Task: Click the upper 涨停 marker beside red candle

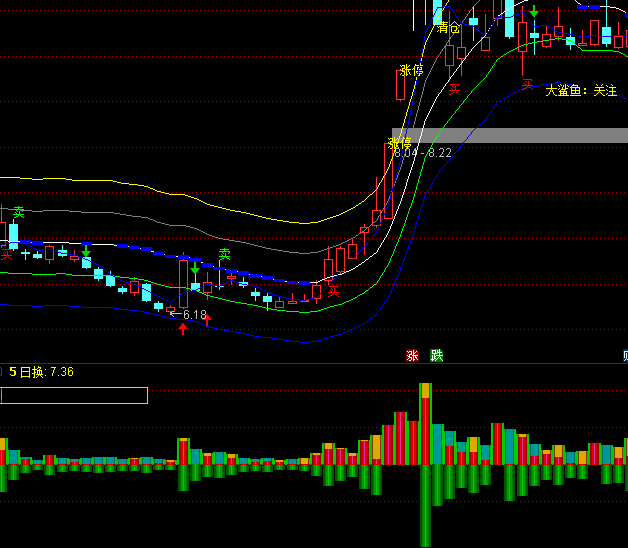Action: click(x=411, y=71)
